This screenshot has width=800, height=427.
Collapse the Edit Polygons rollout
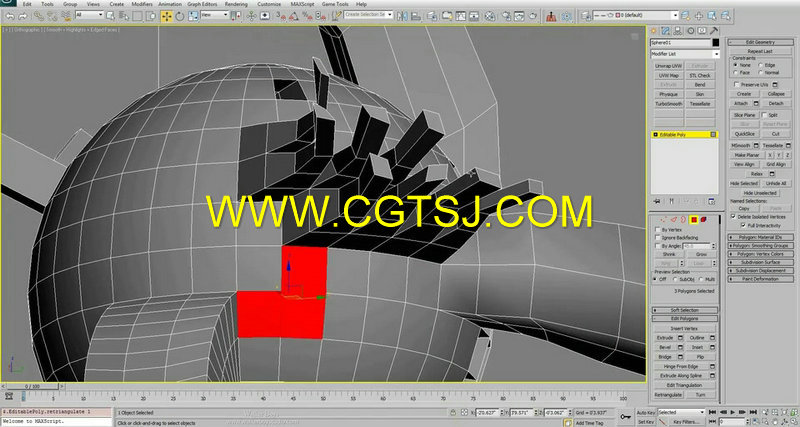[x=685, y=319]
